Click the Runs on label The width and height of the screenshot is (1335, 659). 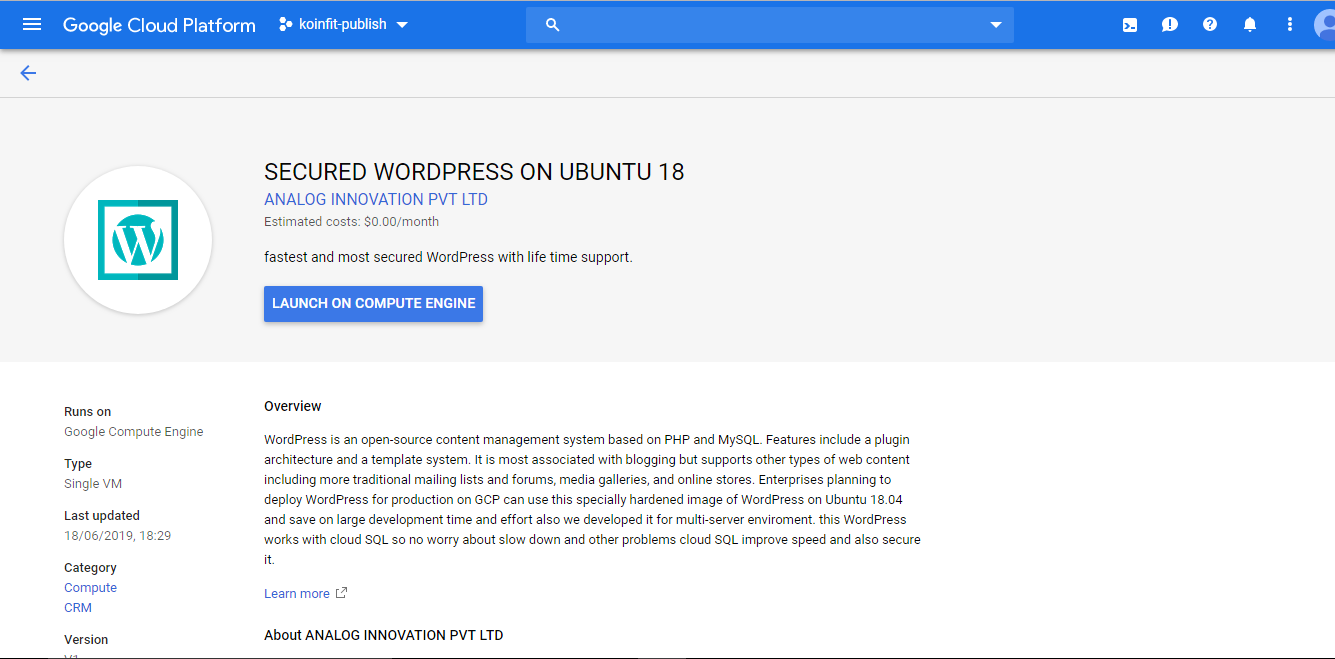88,412
